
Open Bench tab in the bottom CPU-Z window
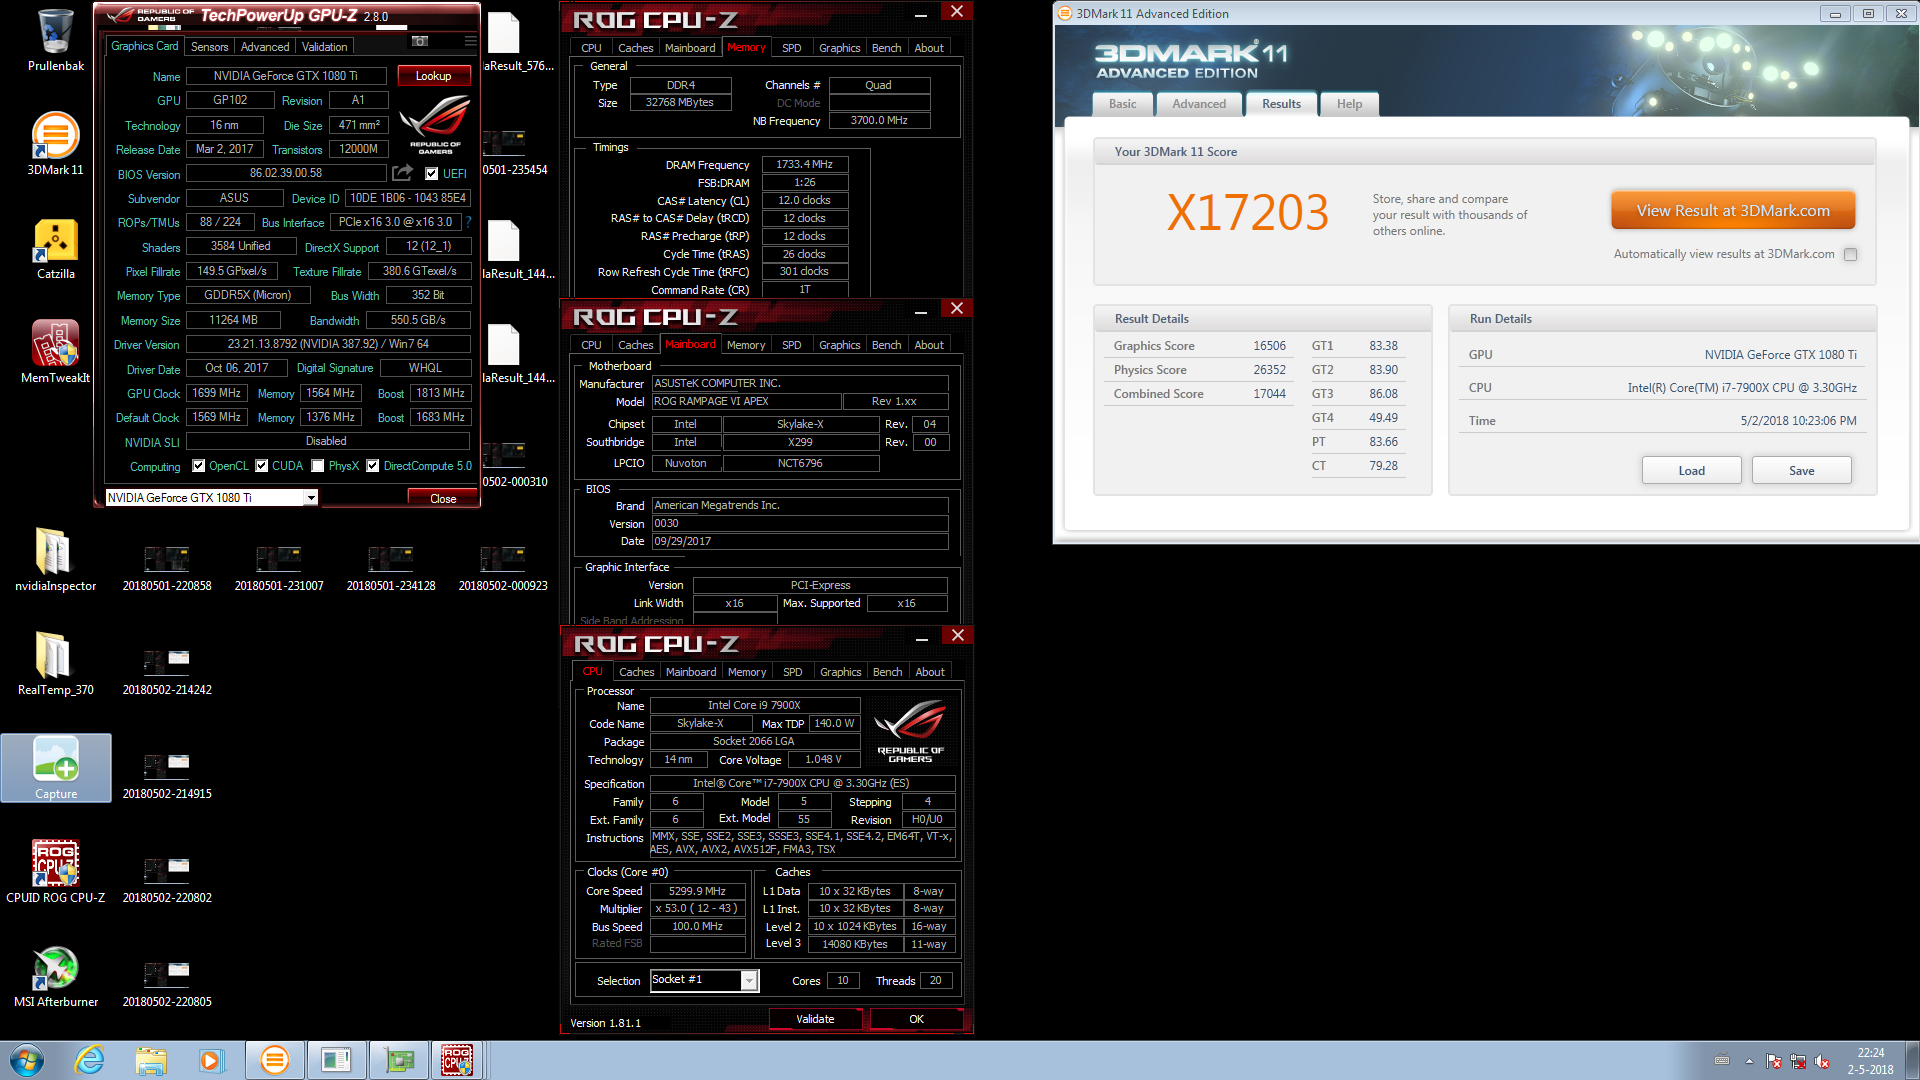(887, 672)
